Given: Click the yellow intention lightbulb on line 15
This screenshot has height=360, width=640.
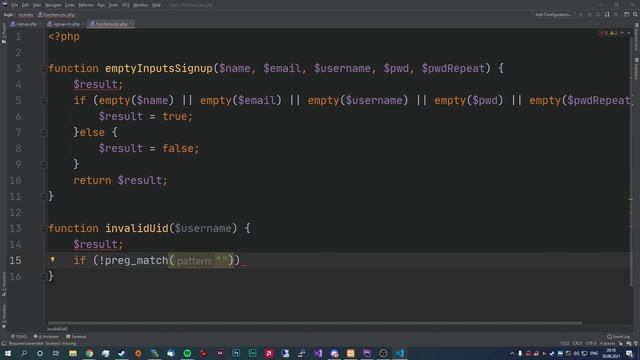Looking at the screenshot, I should [x=53, y=259].
